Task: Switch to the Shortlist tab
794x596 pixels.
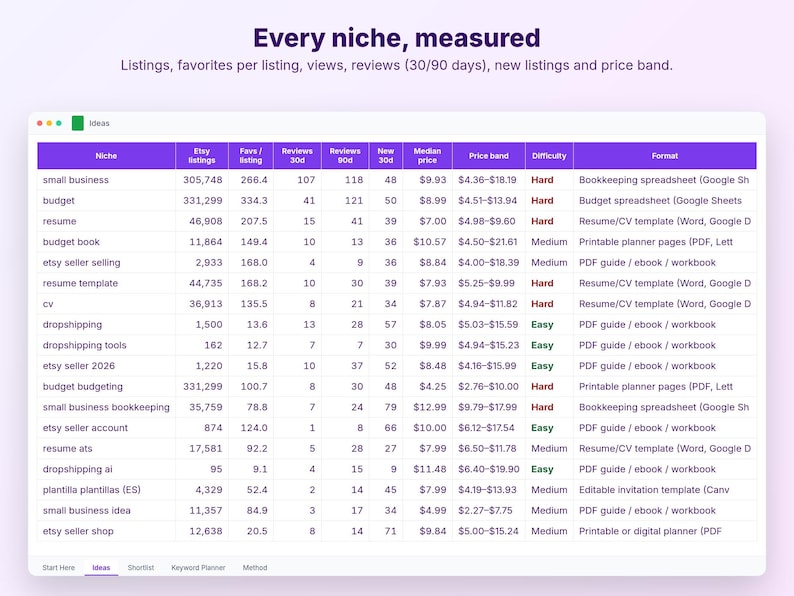Action: pos(141,568)
